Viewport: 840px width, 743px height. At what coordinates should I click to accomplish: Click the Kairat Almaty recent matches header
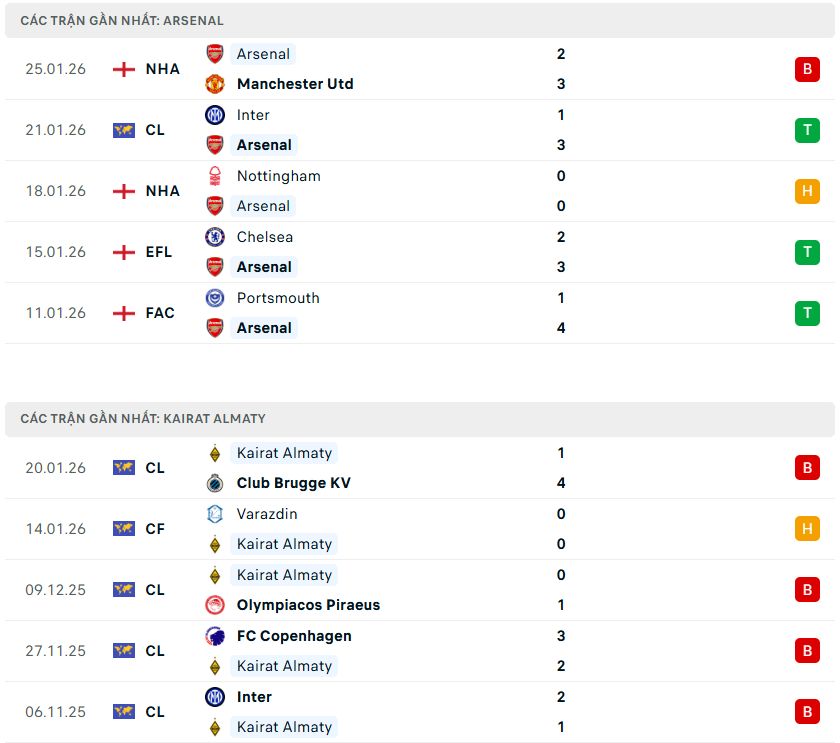(143, 419)
